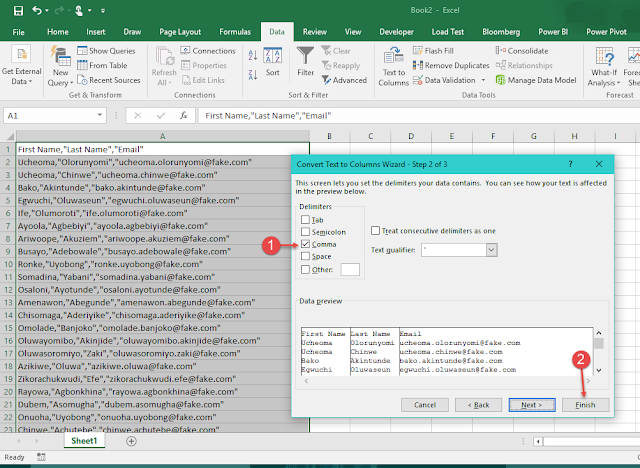Open the Text qualifier dropdown

[x=491, y=250]
